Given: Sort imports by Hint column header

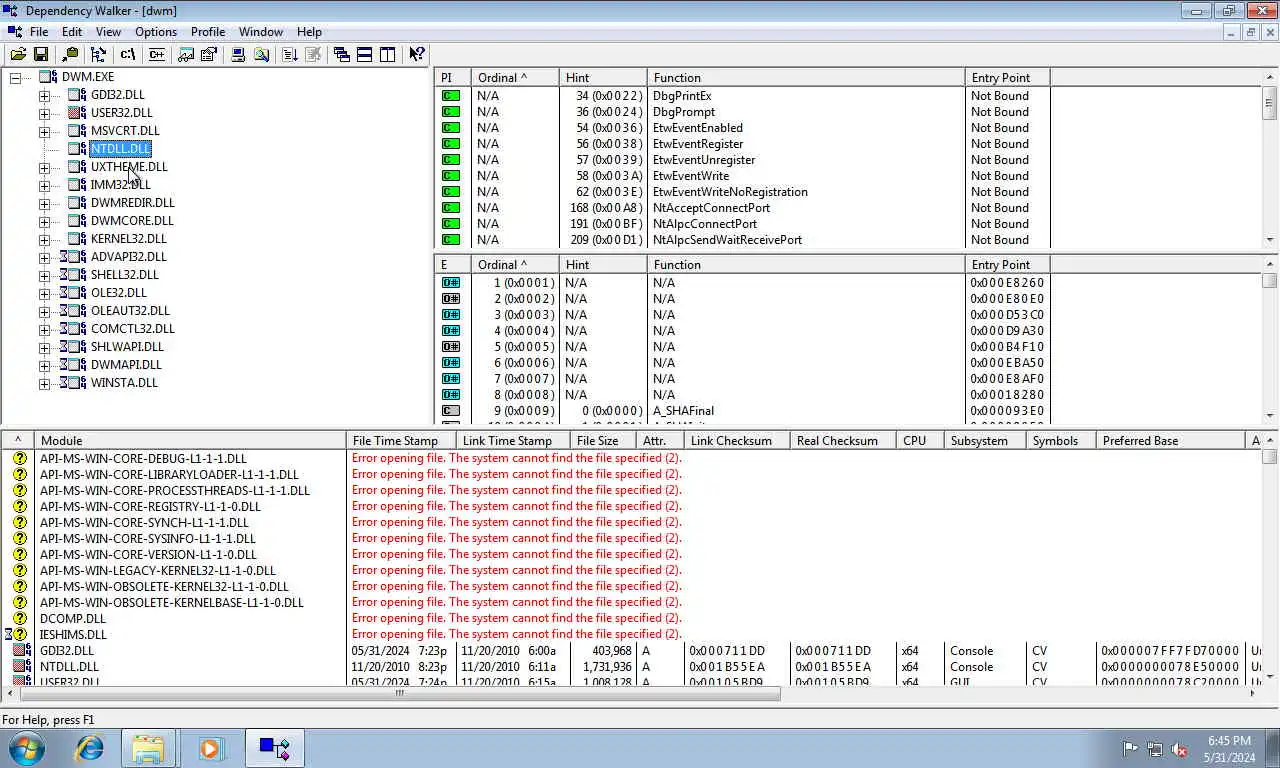Looking at the screenshot, I should [603, 77].
